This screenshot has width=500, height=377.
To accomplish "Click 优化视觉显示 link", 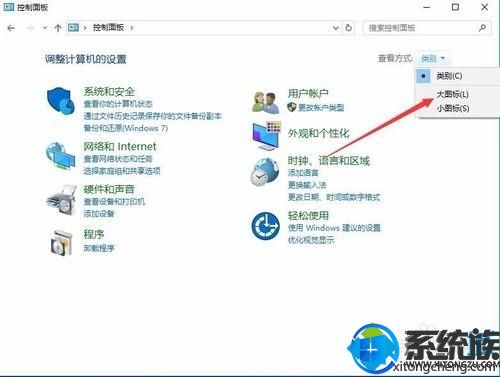I will tap(311, 240).
